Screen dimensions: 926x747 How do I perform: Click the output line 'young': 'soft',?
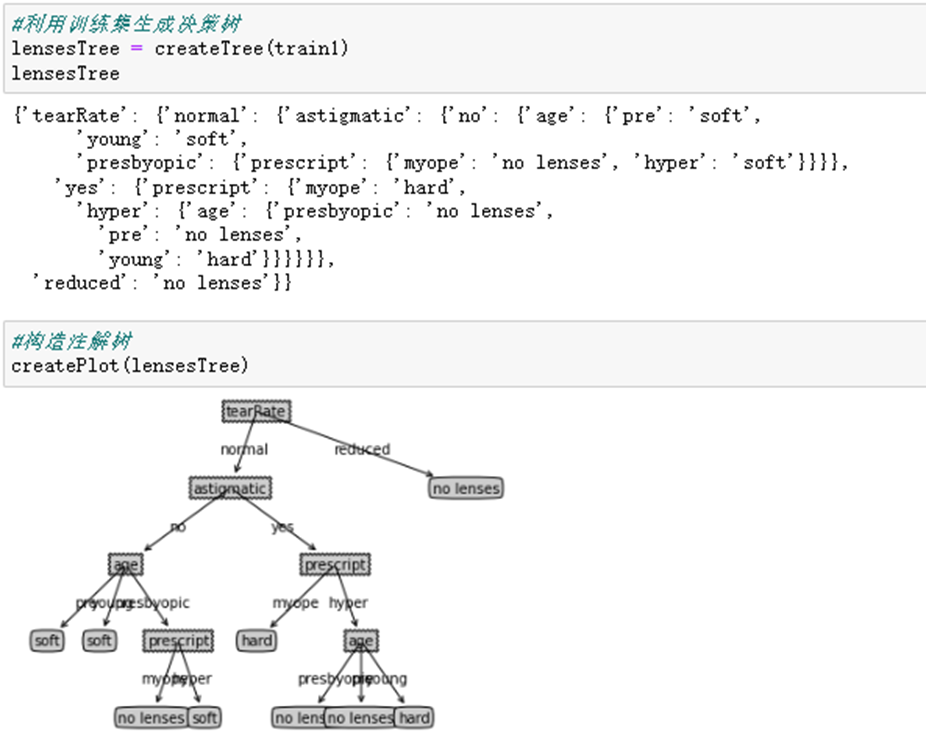[161, 139]
